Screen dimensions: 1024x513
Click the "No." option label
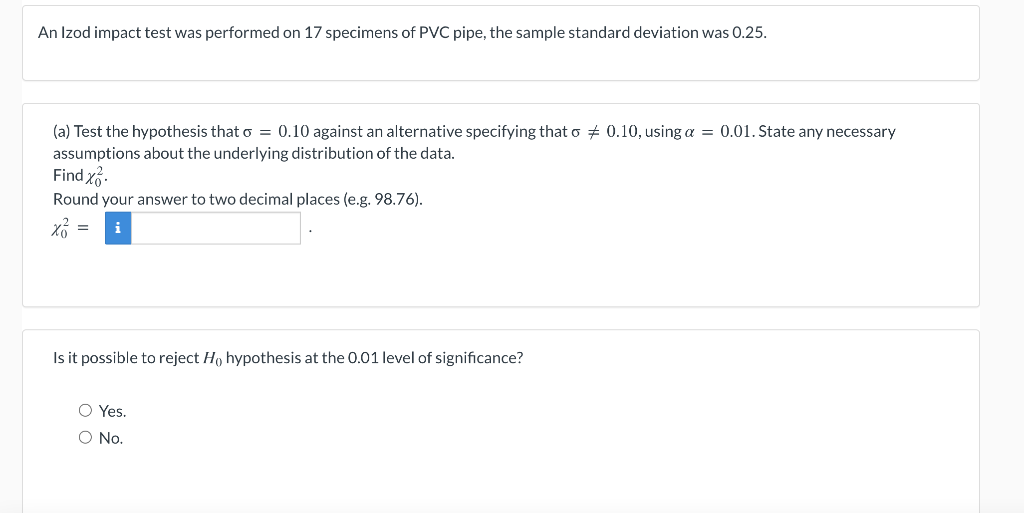111,438
